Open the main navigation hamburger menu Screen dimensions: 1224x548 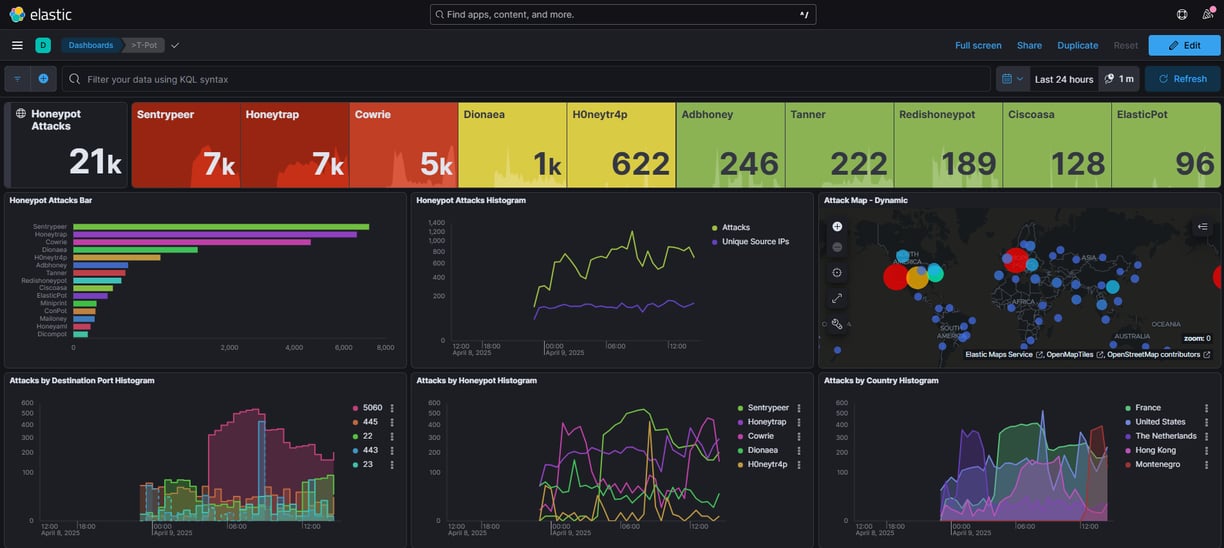pyautogui.click(x=17, y=45)
